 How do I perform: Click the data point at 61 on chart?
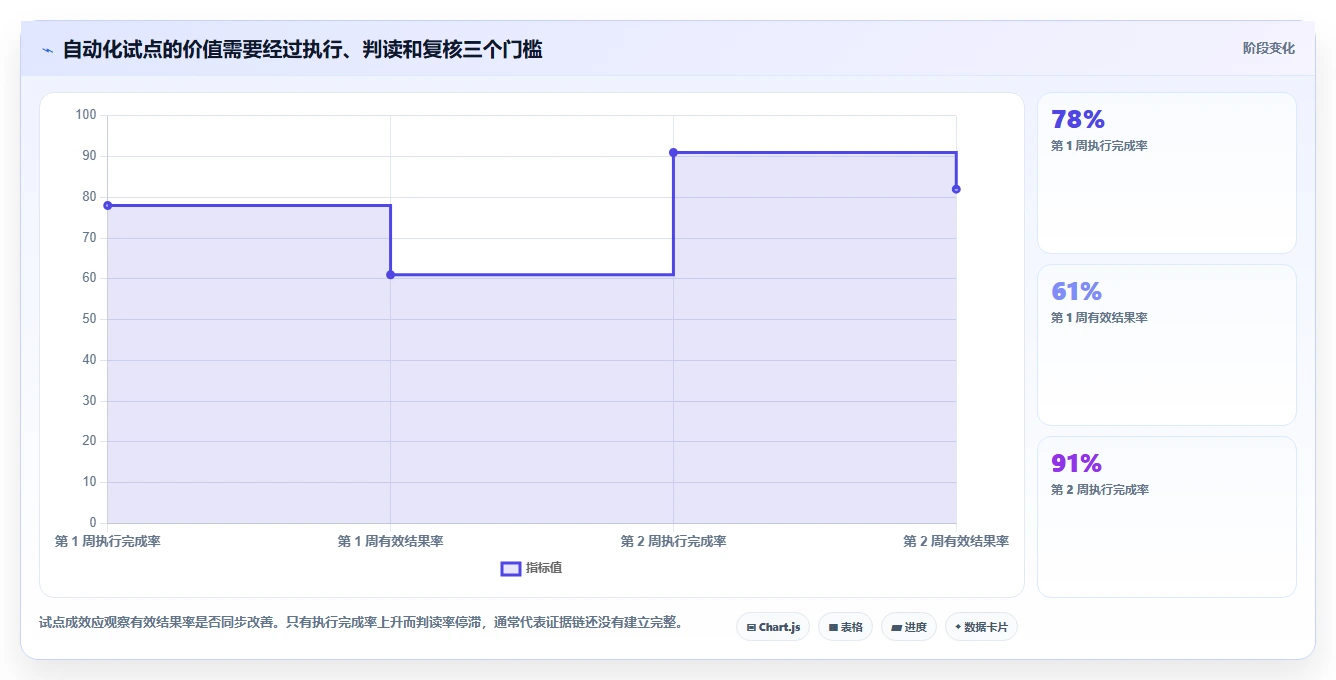tap(390, 275)
